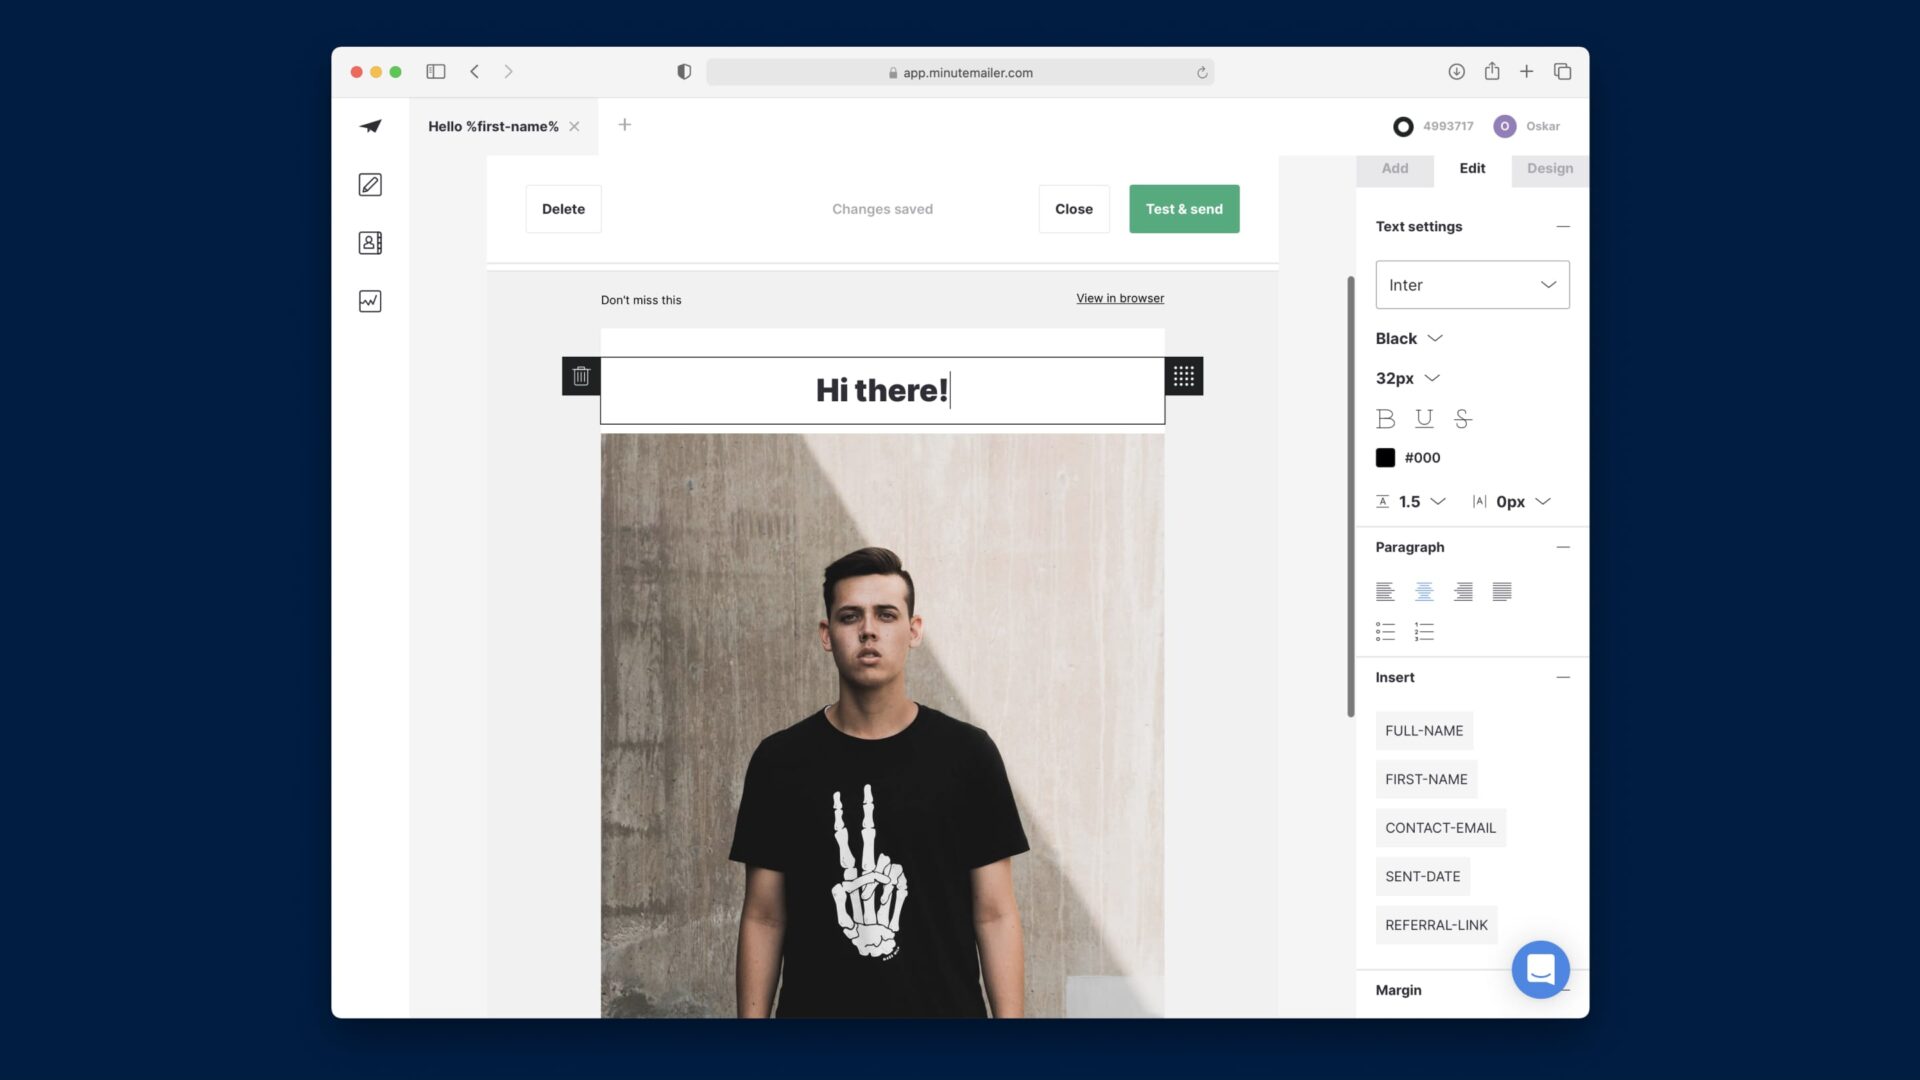
Task: Click the send paper plane logo icon
Action: click(370, 126)
